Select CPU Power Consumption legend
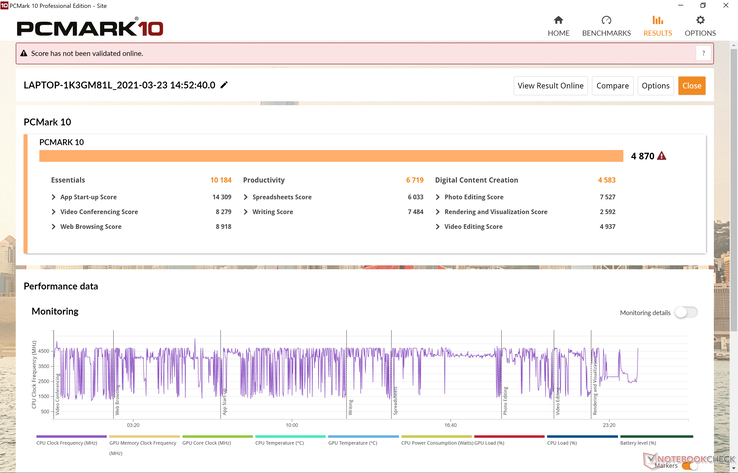 (436, 440)
